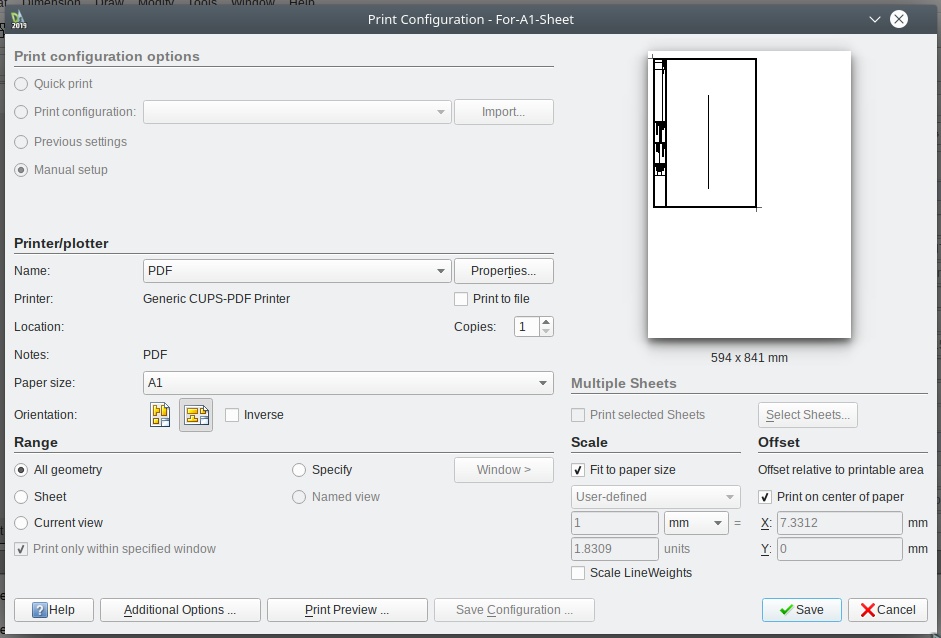Viewport: 941px width, 638px height.
Task: Decrease Copies with down arrow
Action: (546, 331)
